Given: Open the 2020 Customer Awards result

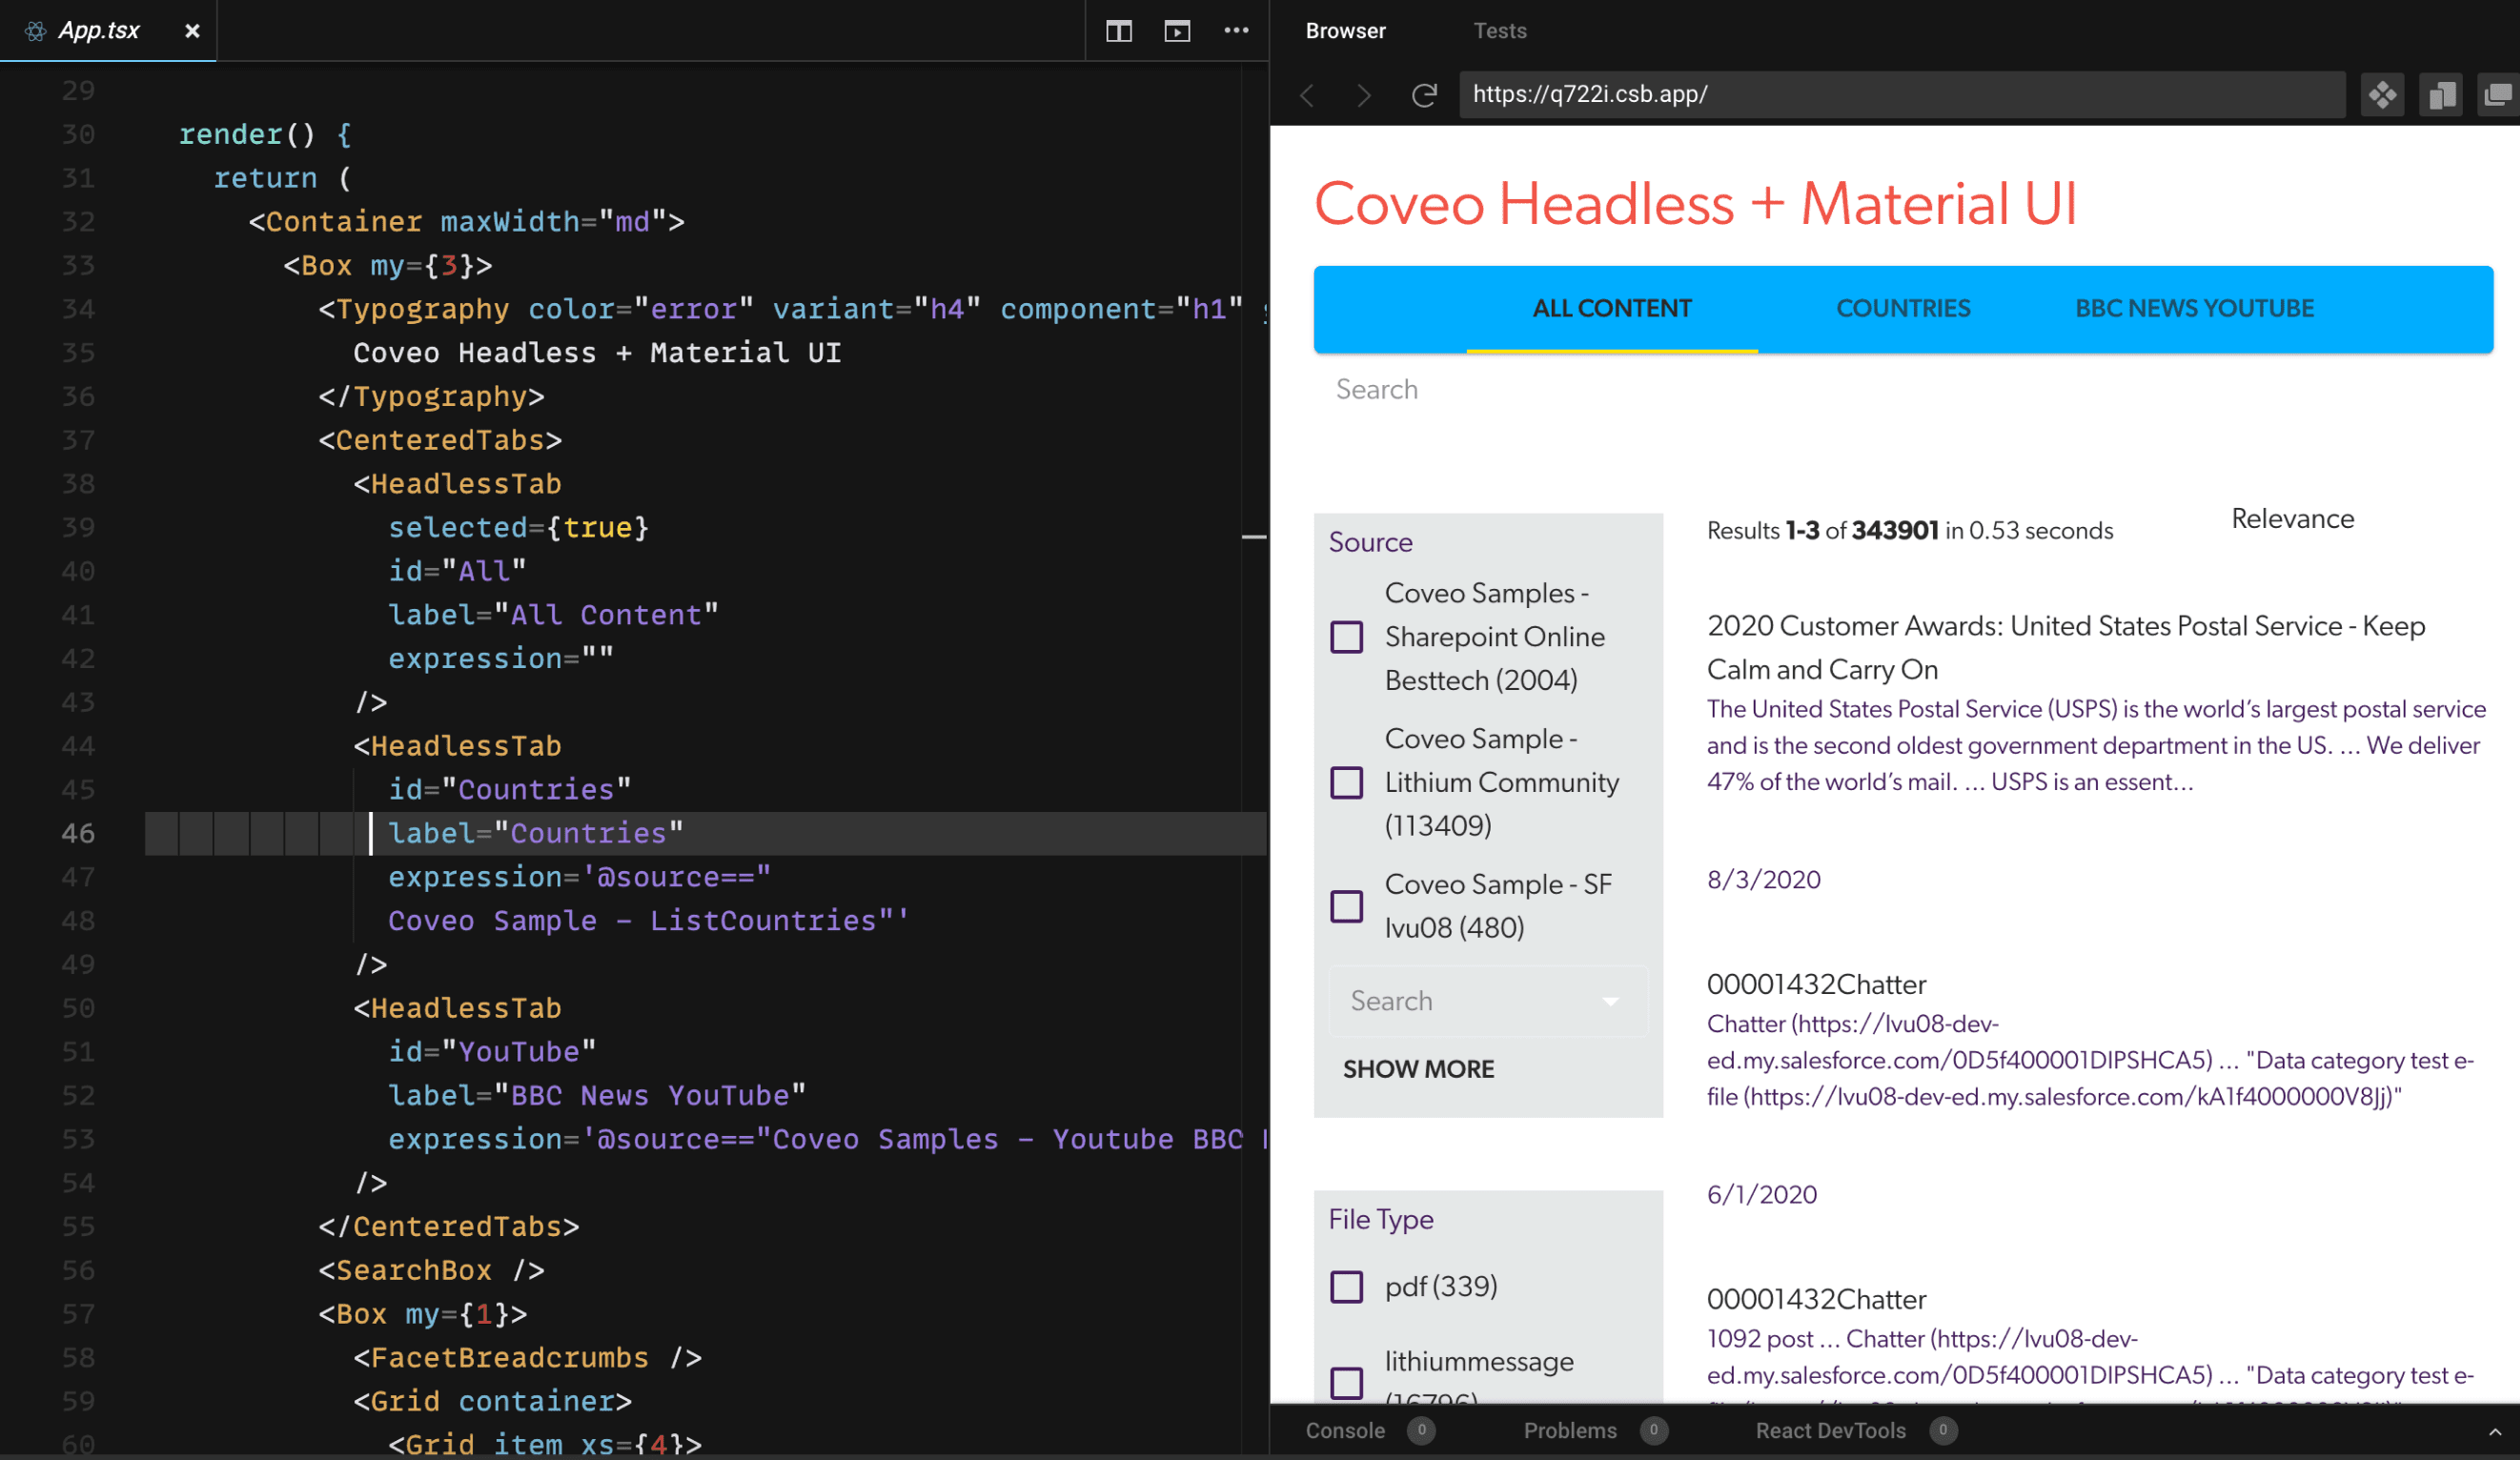Looking at the screenshot, I should click(2066, 647).
